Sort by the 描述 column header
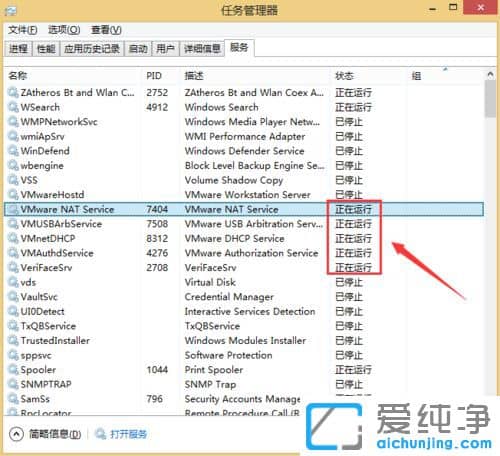The height and width of the screenshot is (456, 500). pyautogui.click(x=194, y=76)
